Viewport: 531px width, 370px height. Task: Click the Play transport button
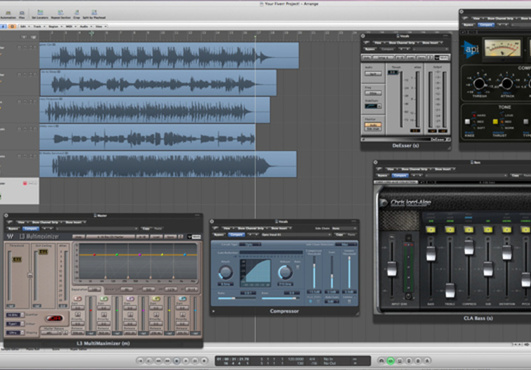tap(186, 361)
